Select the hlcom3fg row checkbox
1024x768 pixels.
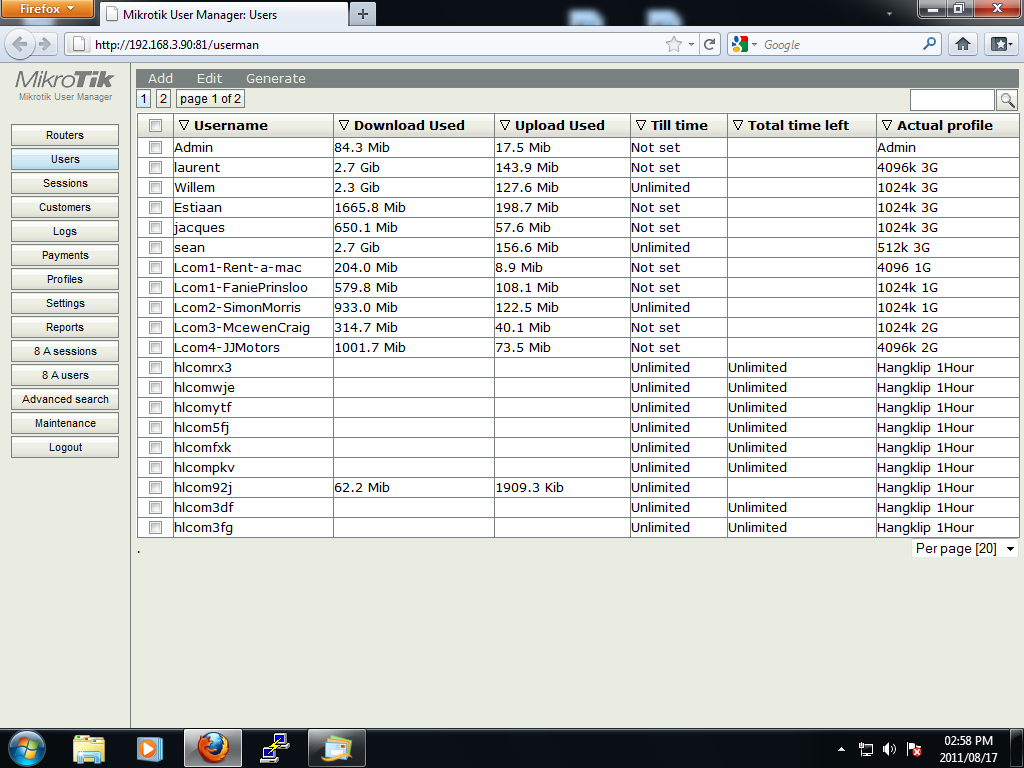pos(155,528)
